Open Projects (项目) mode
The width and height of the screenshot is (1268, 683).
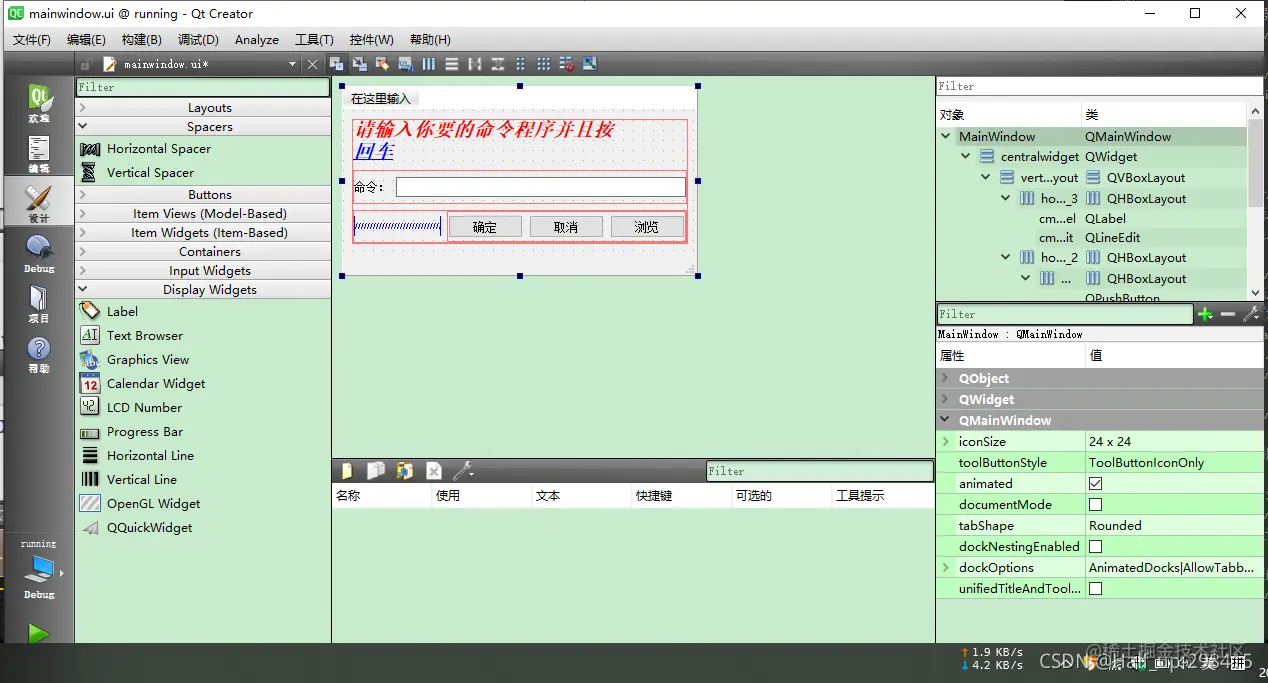click(38, 304)
